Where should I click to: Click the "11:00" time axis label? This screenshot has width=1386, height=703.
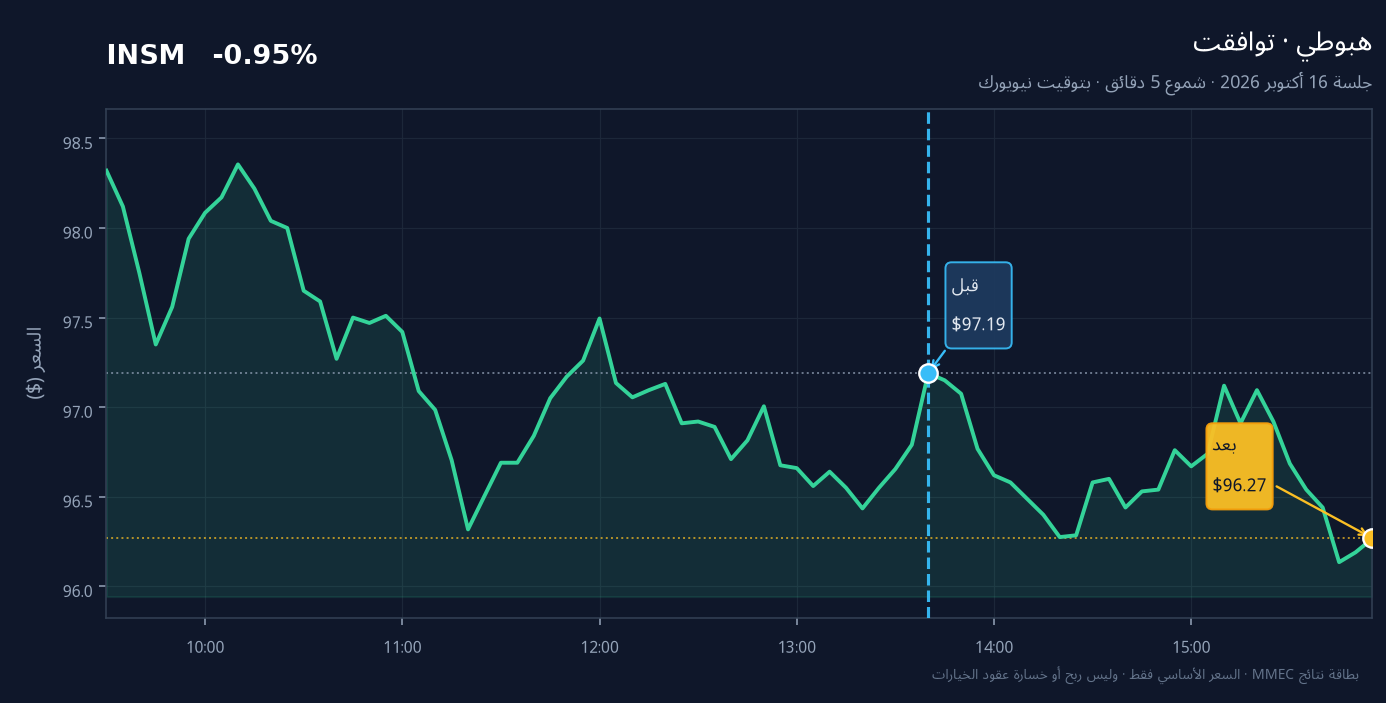pos(402,647)
